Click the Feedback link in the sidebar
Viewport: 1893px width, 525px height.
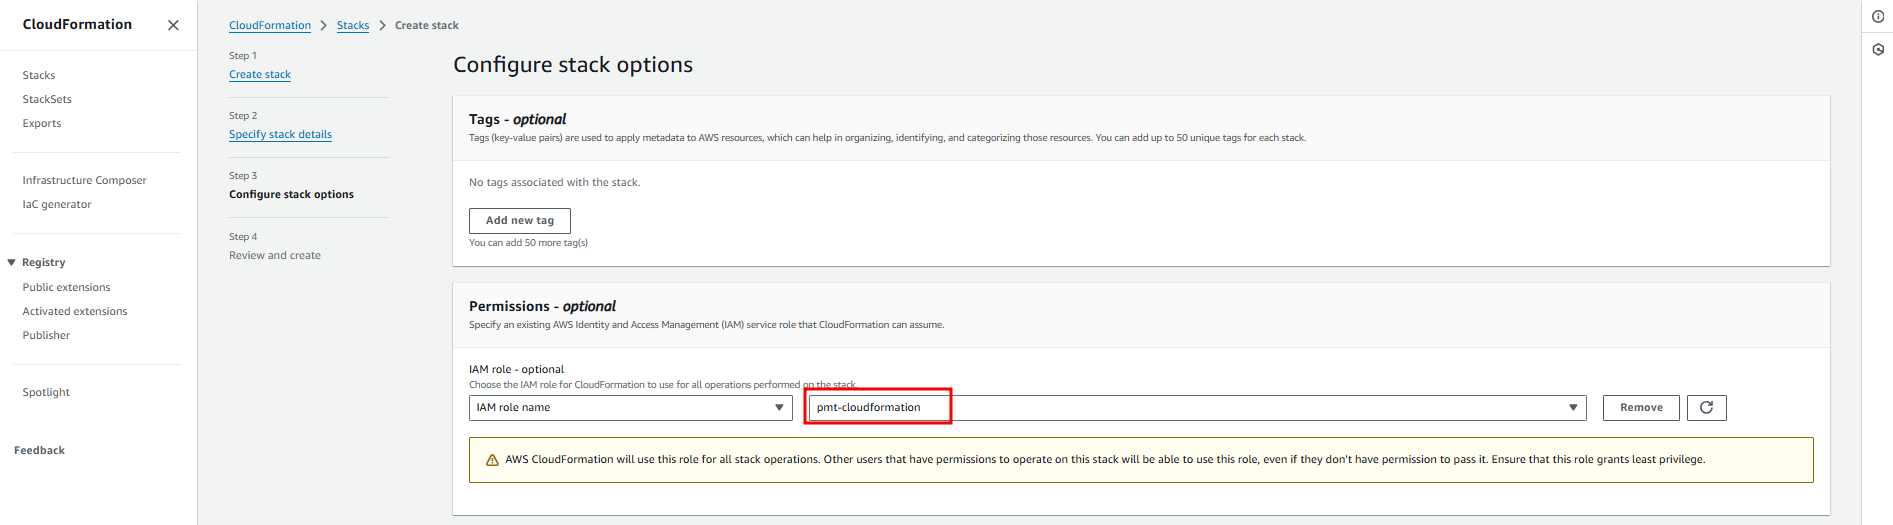coord(40,451)
